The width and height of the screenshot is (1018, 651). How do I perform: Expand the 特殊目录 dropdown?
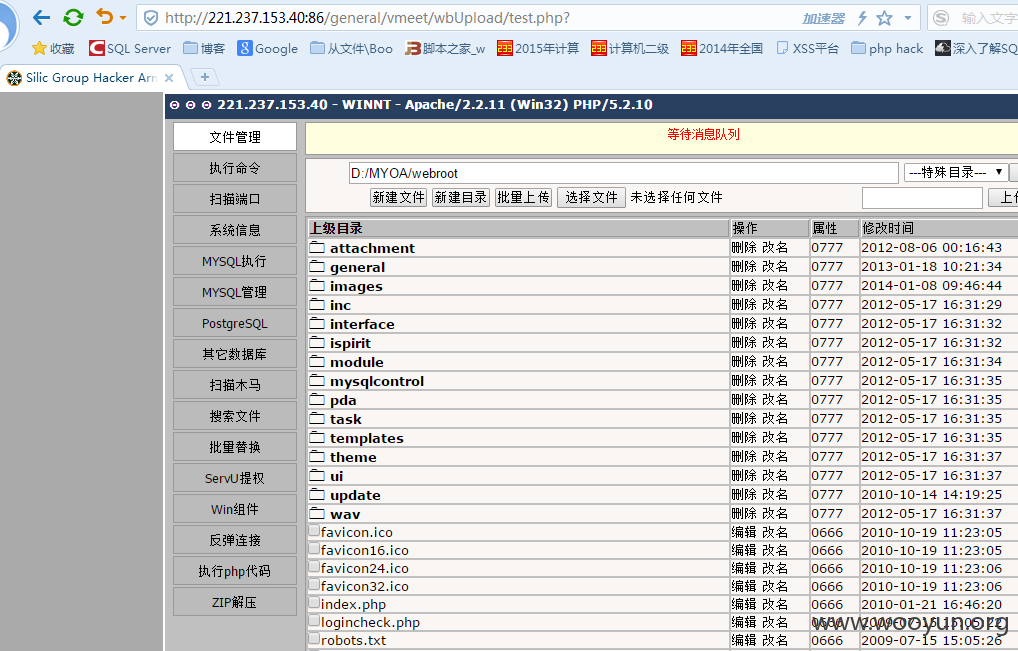tap(956, 173)
